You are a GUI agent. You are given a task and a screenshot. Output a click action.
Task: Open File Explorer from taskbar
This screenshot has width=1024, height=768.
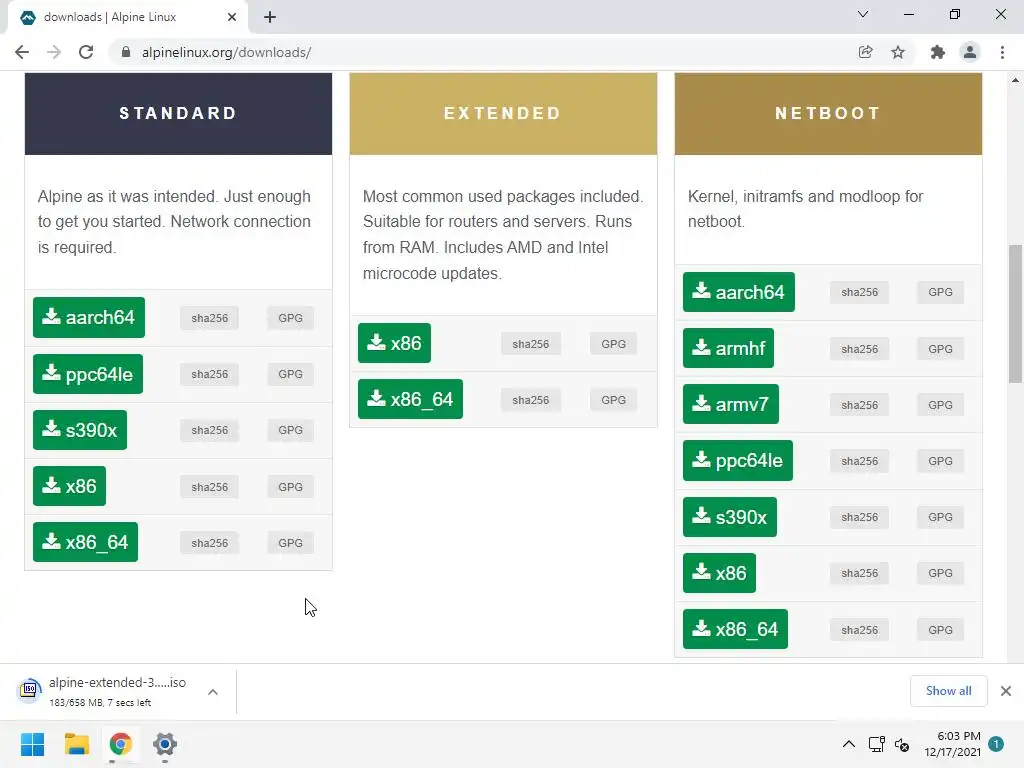pos(76,744)
